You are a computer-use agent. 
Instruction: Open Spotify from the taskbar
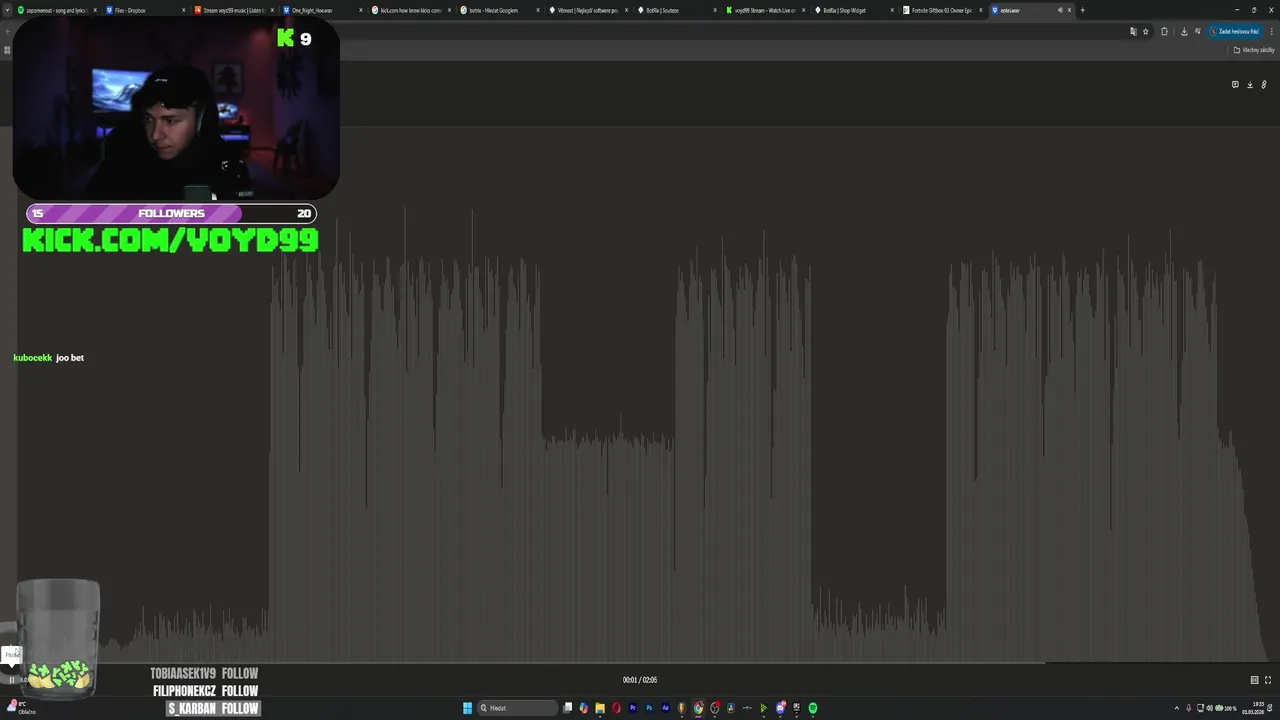tap(813, 708)
